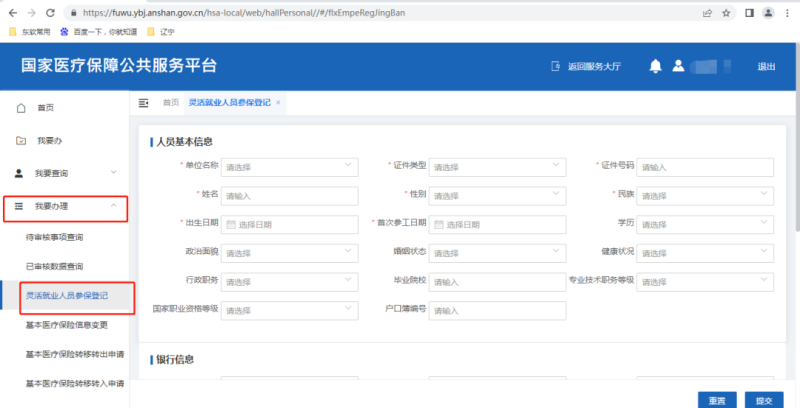
Task: Click 返回服务大厅 link in header
Action: click(585, 66)
